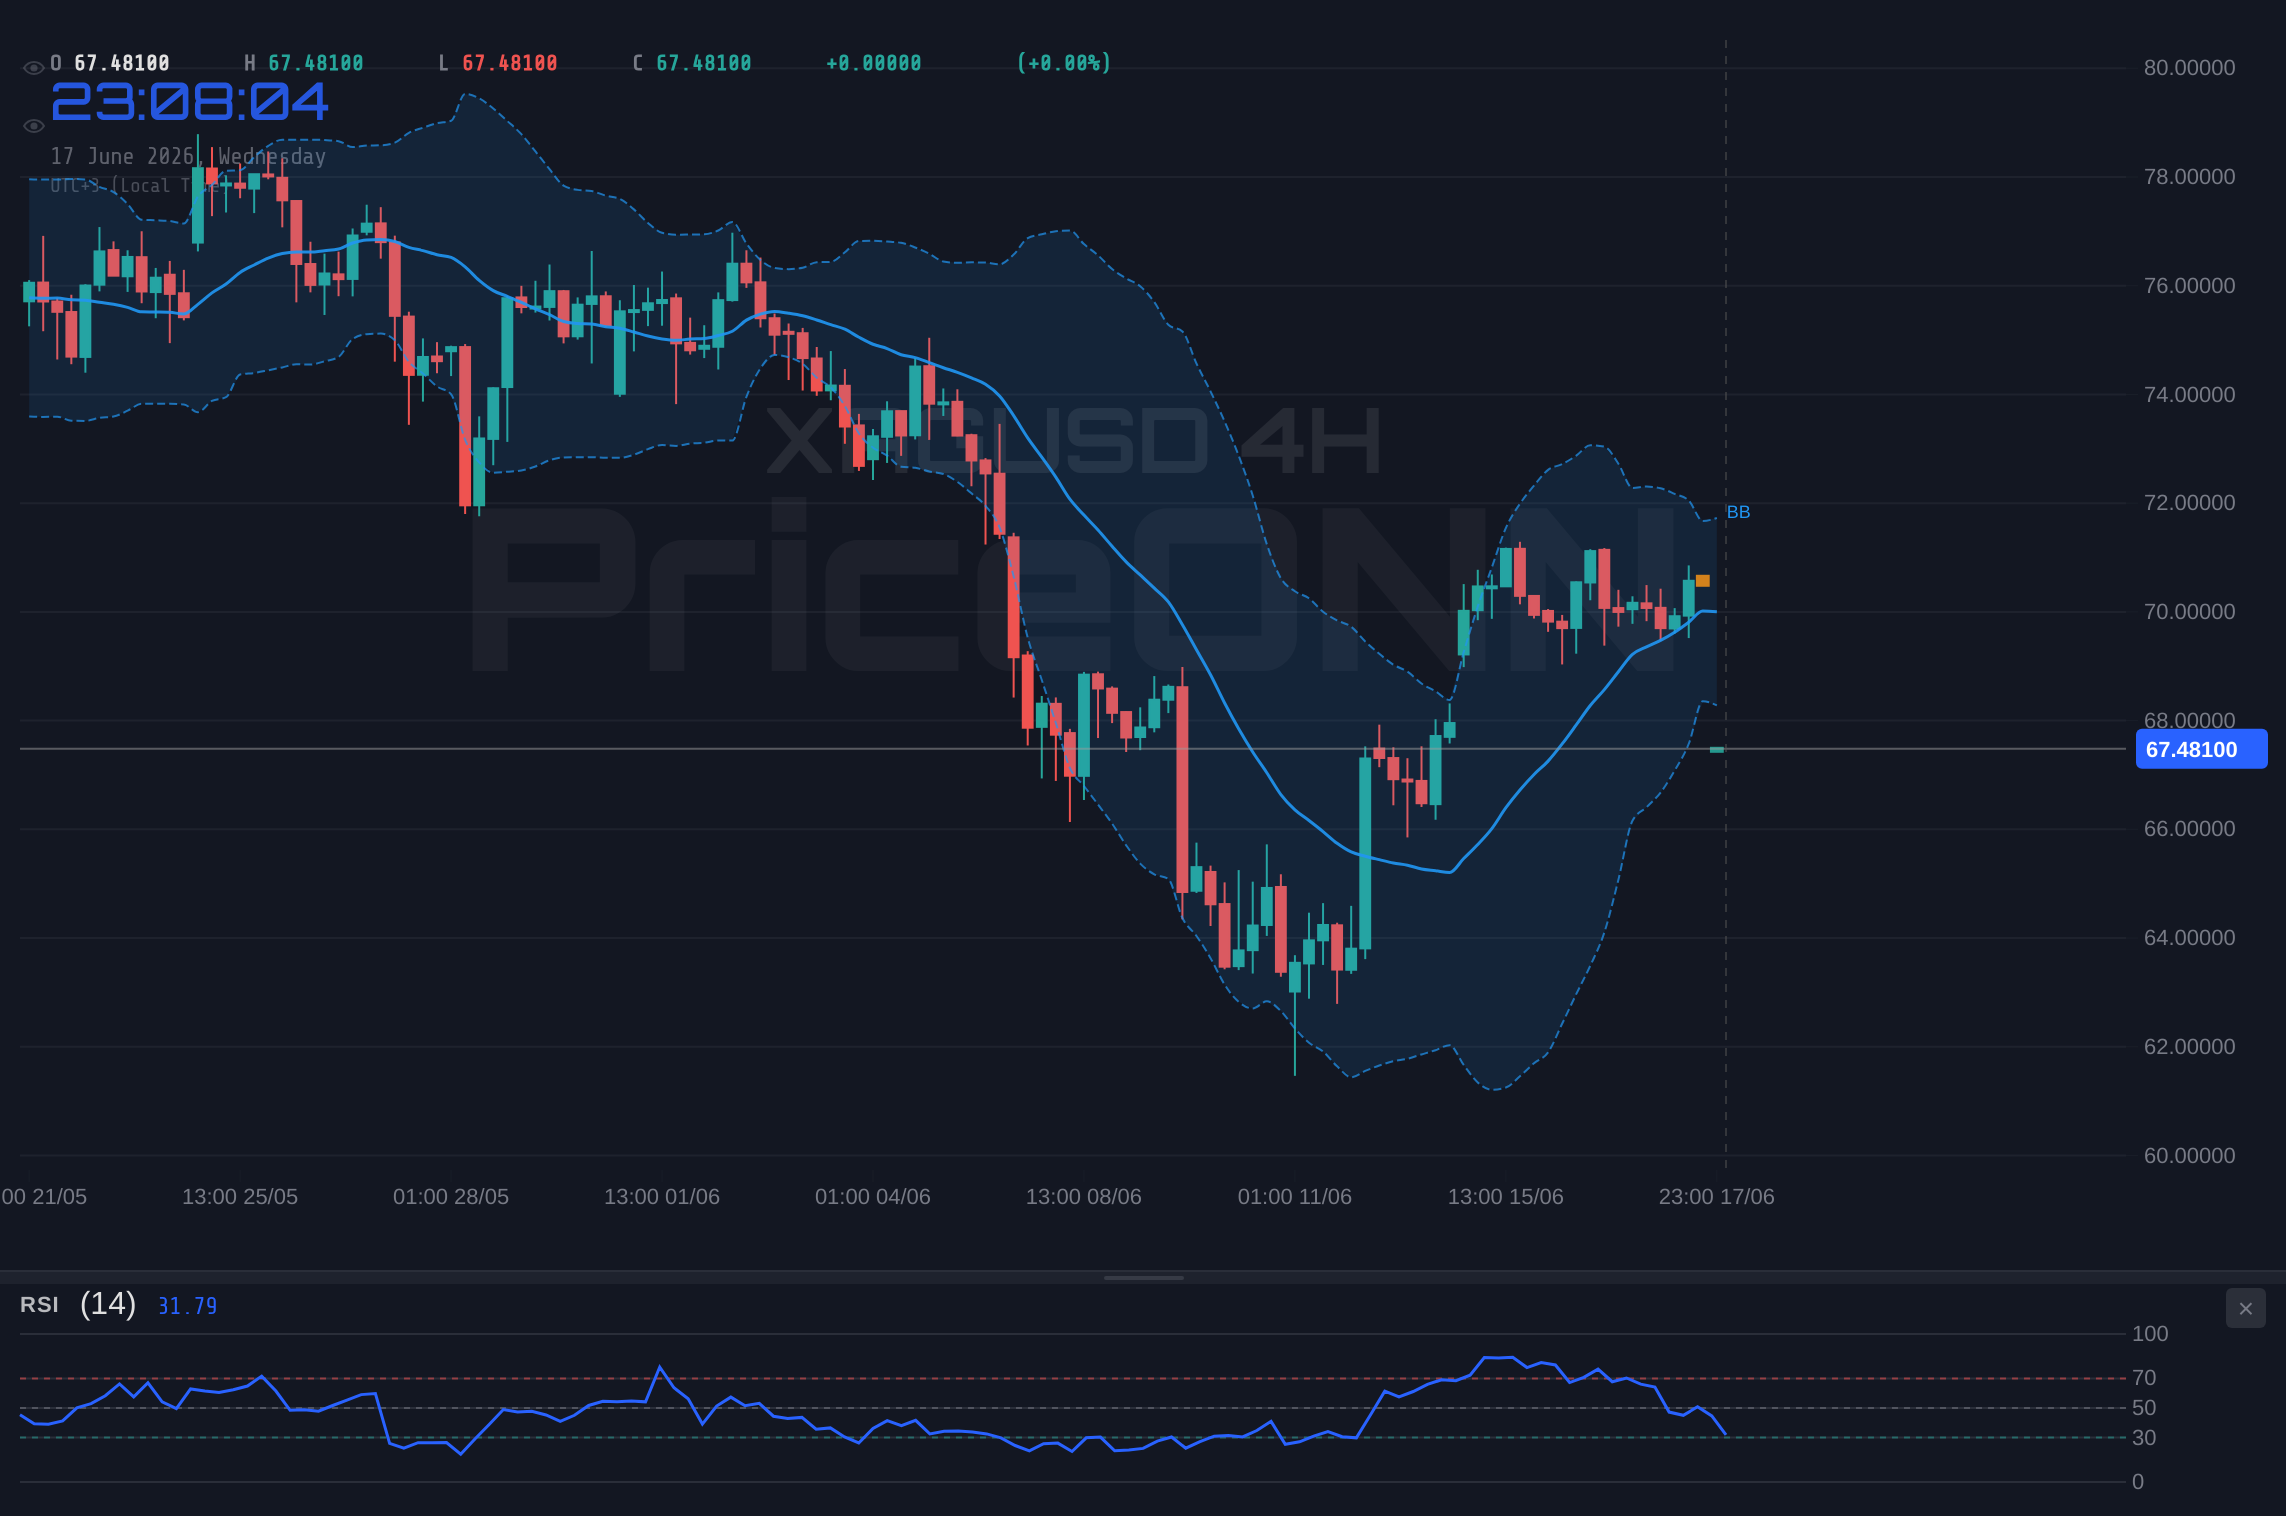Click the high price value H 67.48100

(x=304, y=63)
